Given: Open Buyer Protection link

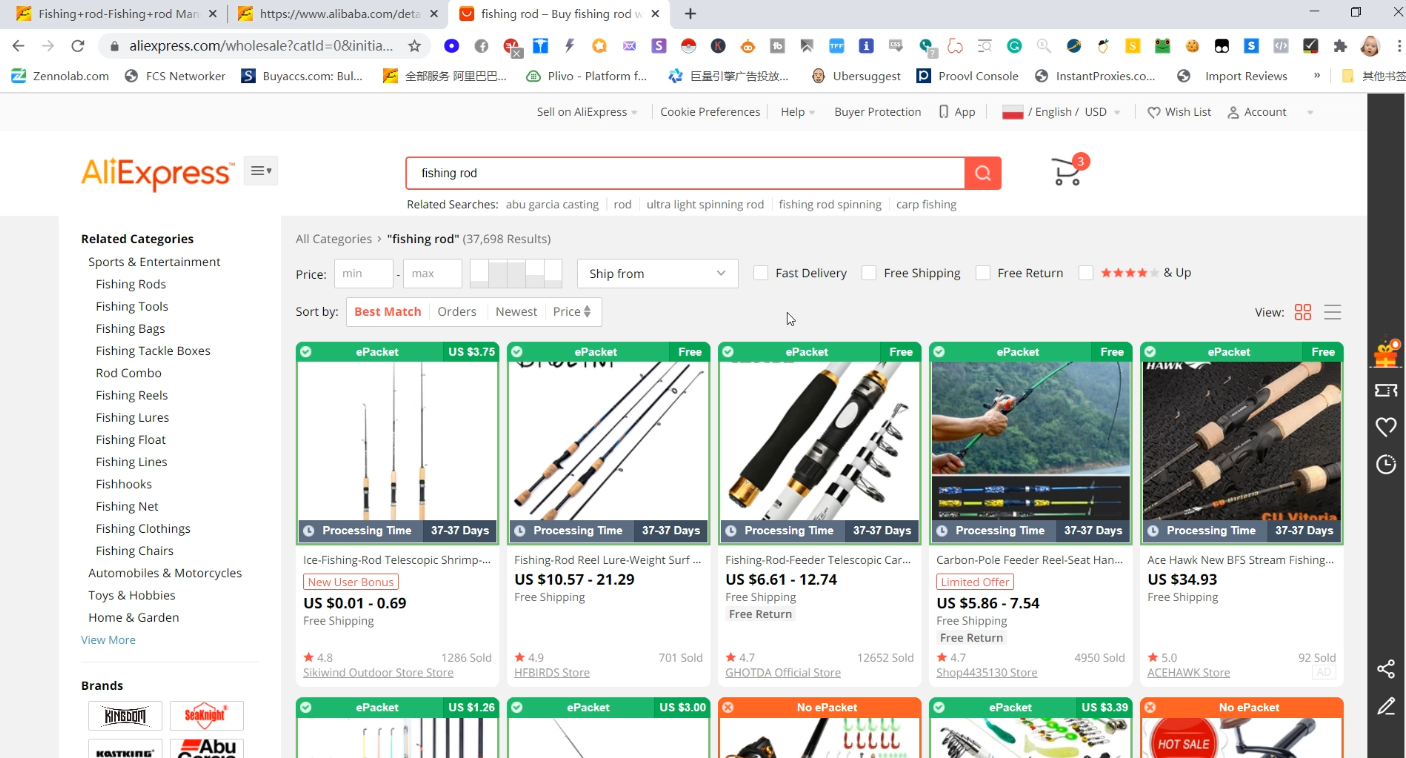Looking at the screenshot, I should (878, 112).
